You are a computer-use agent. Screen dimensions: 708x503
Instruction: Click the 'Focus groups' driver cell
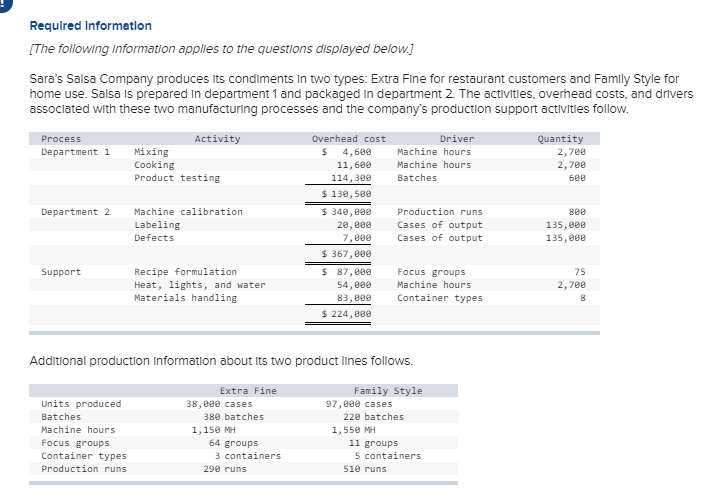tap(431, 272)
